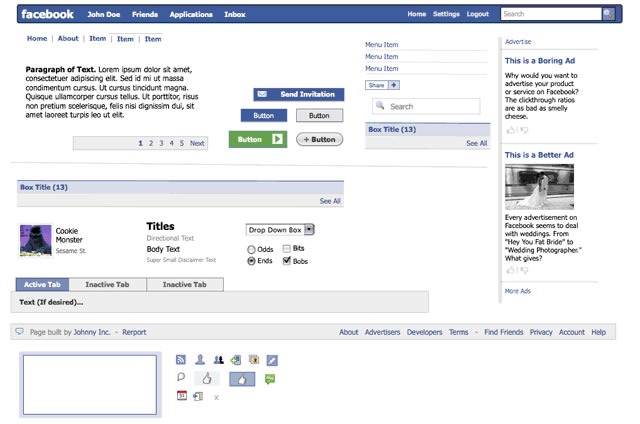Viewport: 640px width, 424px height.
Task: Click the red calendar icon
Action: pos(182,396)
